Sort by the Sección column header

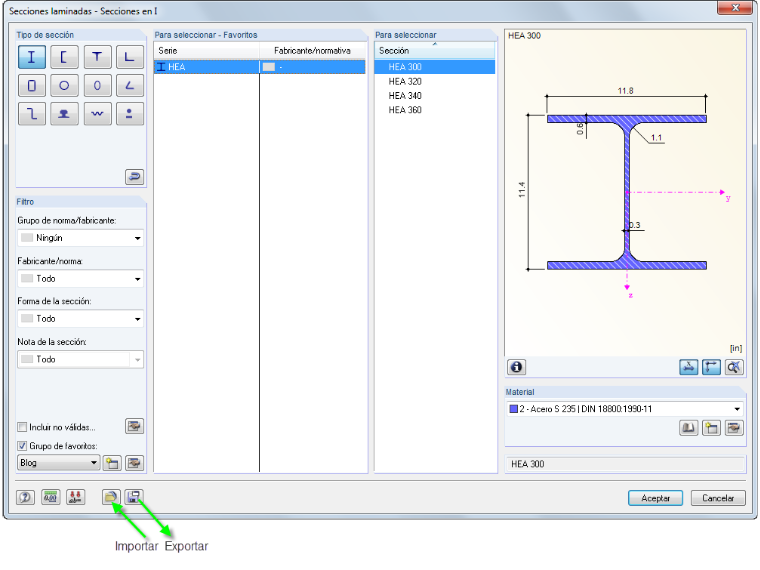tap(435, 50)
